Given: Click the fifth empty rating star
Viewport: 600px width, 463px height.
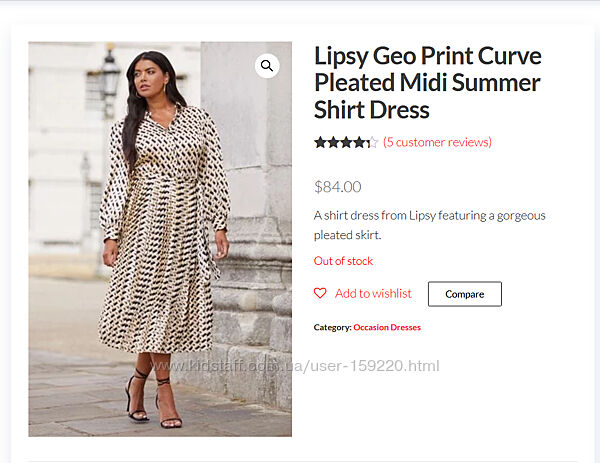Looking at the screenshot, I should point(372,142).
